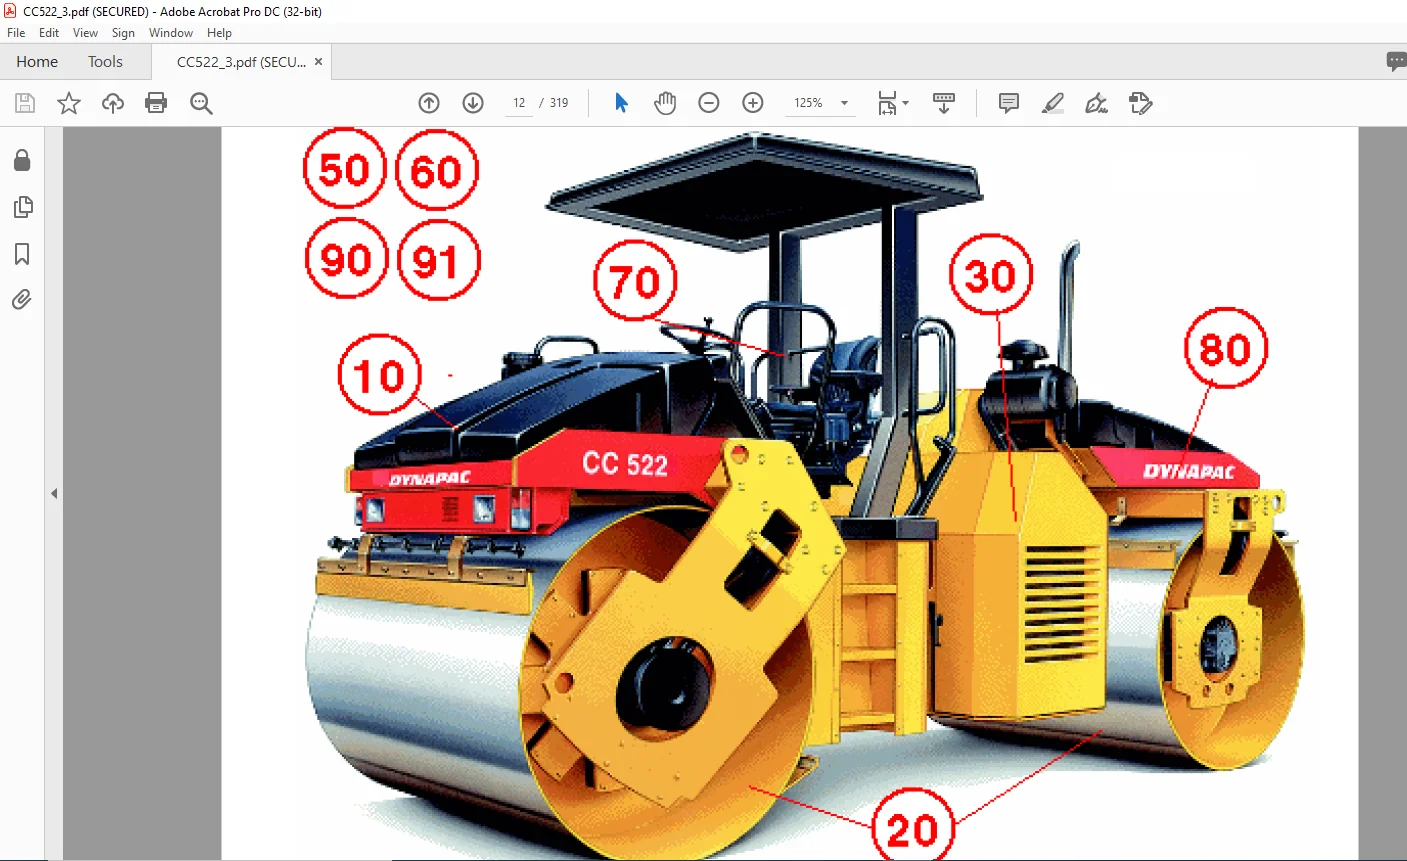Select the Highlight text pen tool

coord(1053,103)
